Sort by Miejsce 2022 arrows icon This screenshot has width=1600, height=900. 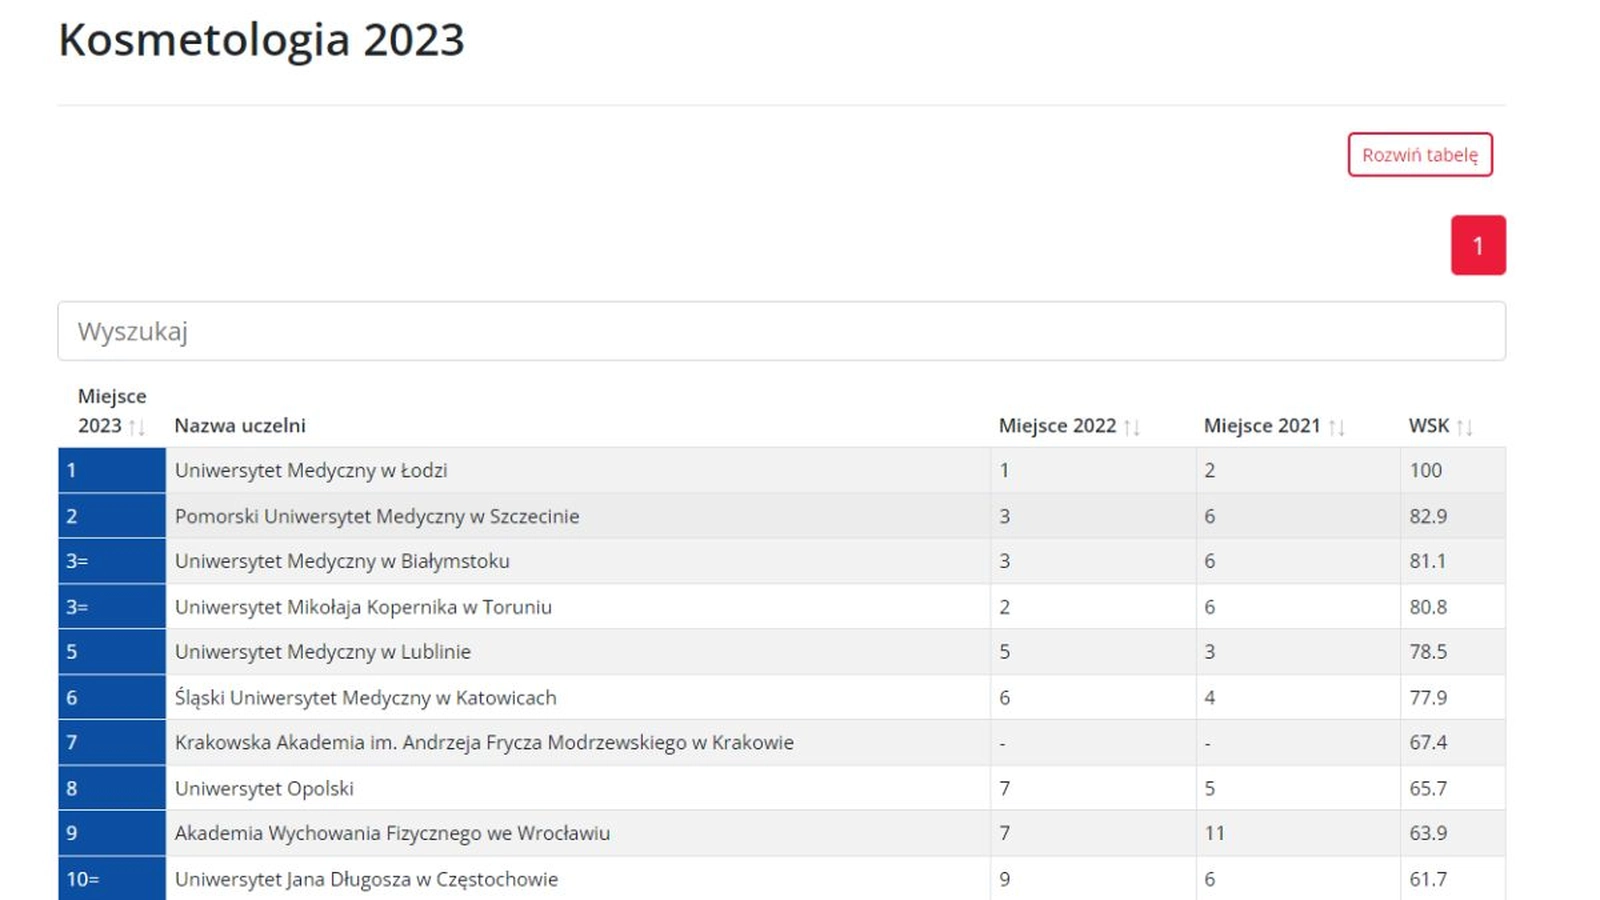coord(1132,427)
